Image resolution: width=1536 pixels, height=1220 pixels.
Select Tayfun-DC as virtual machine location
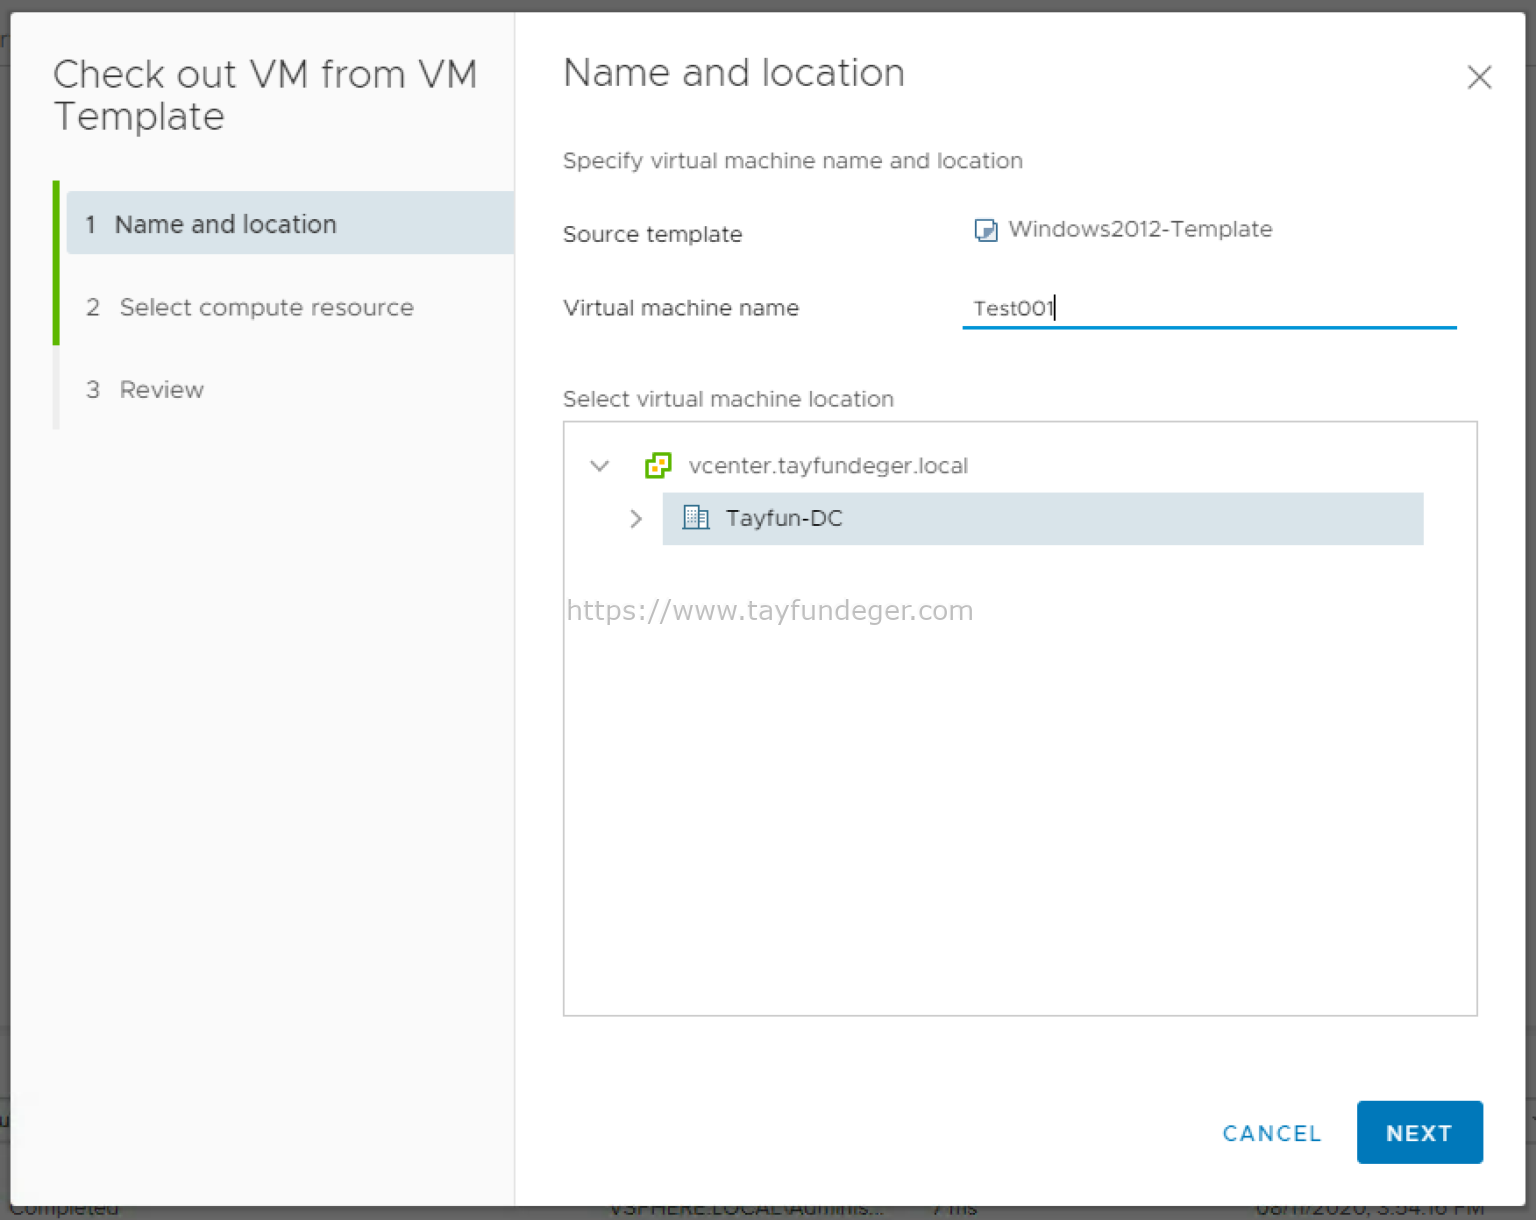point(784,518)
